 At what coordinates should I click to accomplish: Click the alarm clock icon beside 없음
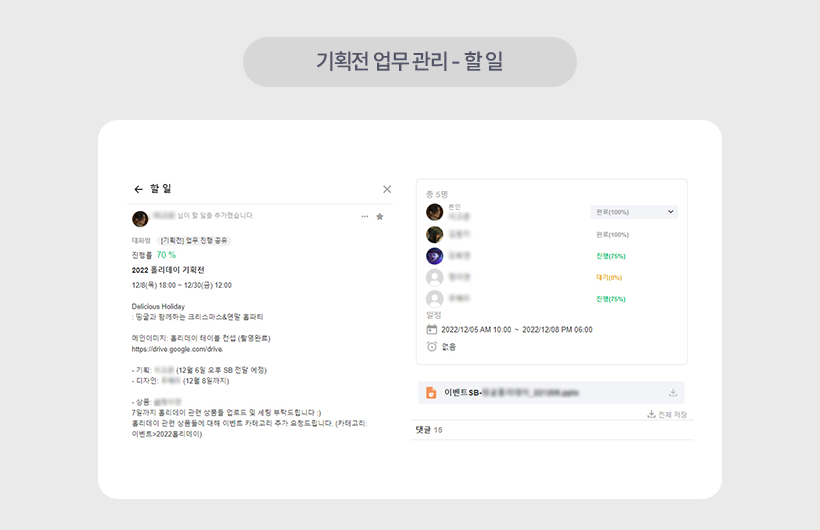pos(432,346)
